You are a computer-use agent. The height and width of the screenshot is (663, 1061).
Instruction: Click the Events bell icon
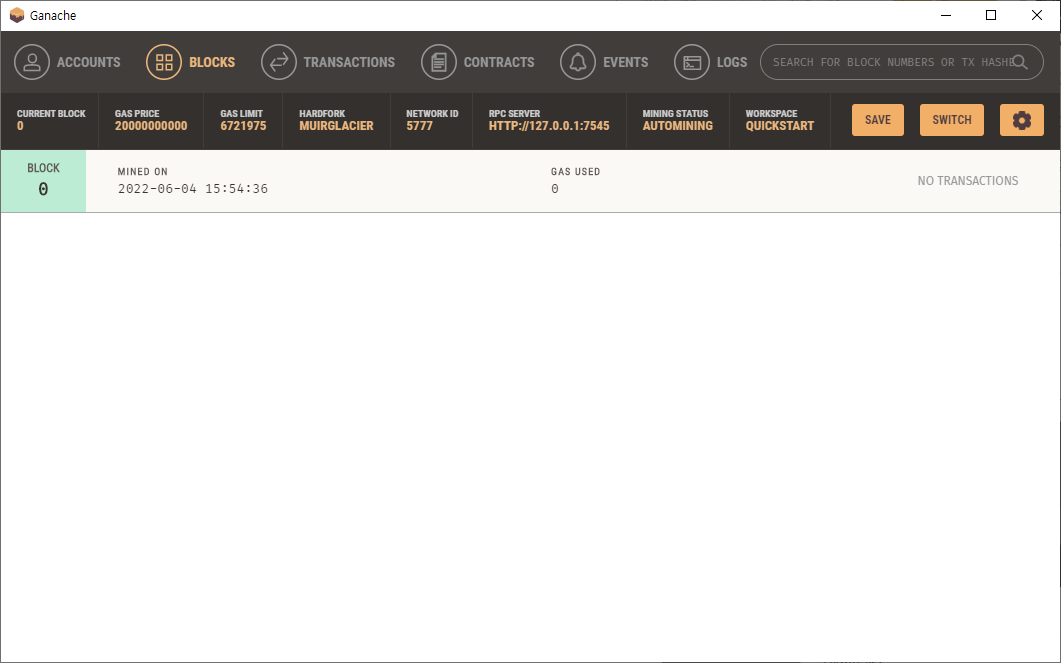(578, 62)
